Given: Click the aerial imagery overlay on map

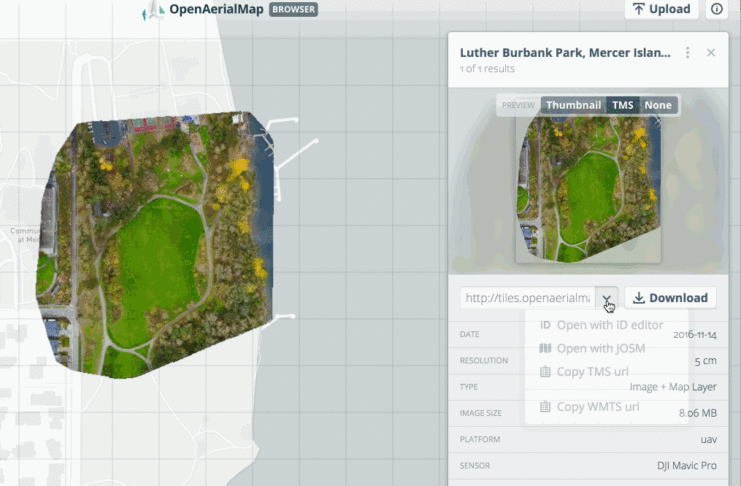Looking at the screenshot, I should [x=160, y=245].
